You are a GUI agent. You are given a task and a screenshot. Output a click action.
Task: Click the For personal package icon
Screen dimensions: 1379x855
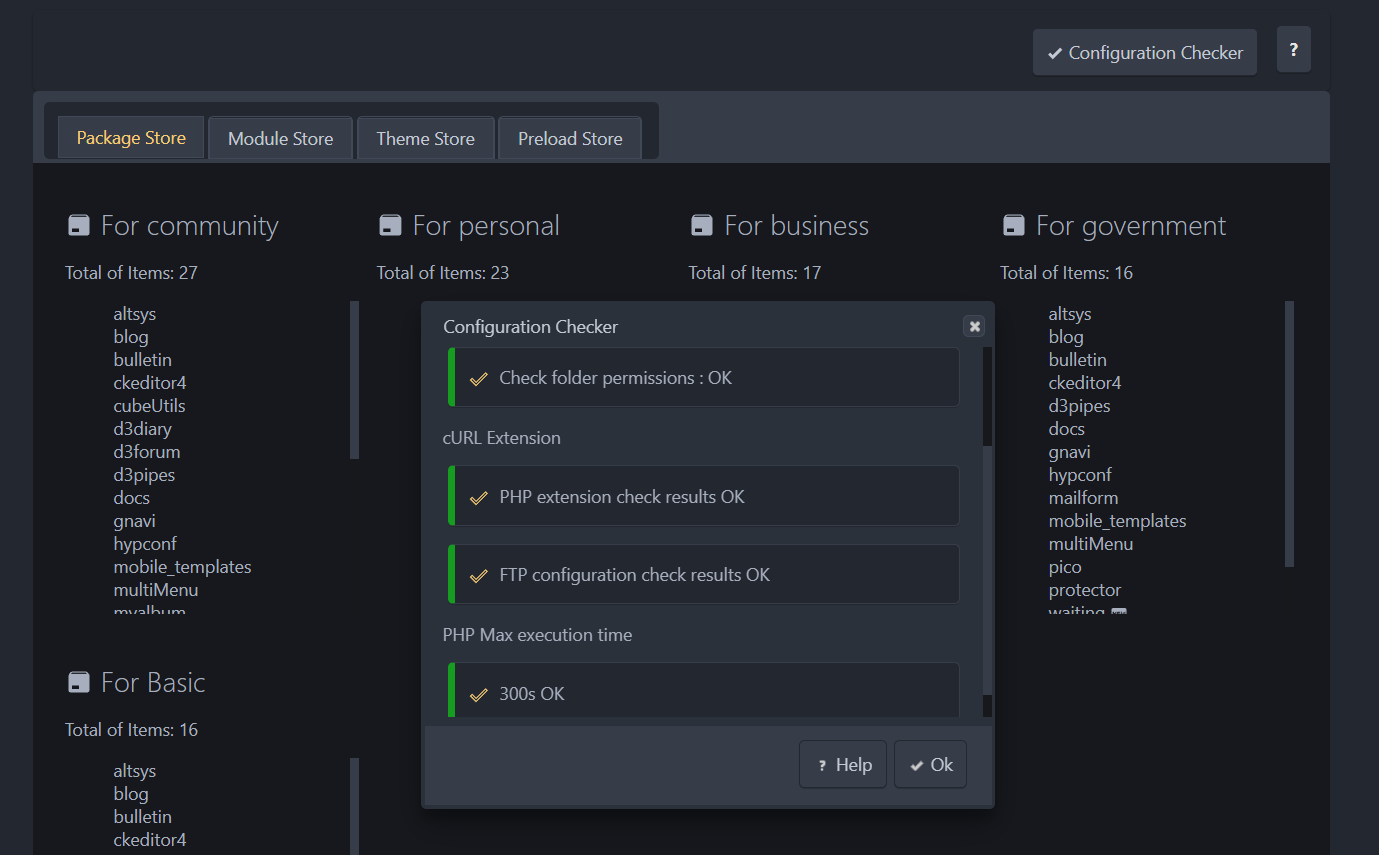click(390, 226)
